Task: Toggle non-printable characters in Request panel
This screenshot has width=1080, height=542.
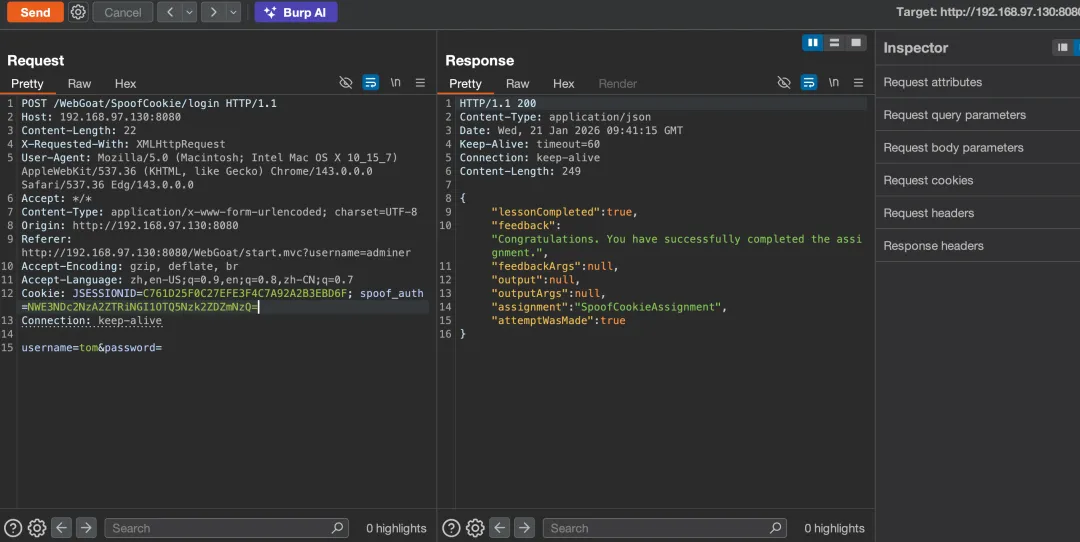Action: point(346,83)
